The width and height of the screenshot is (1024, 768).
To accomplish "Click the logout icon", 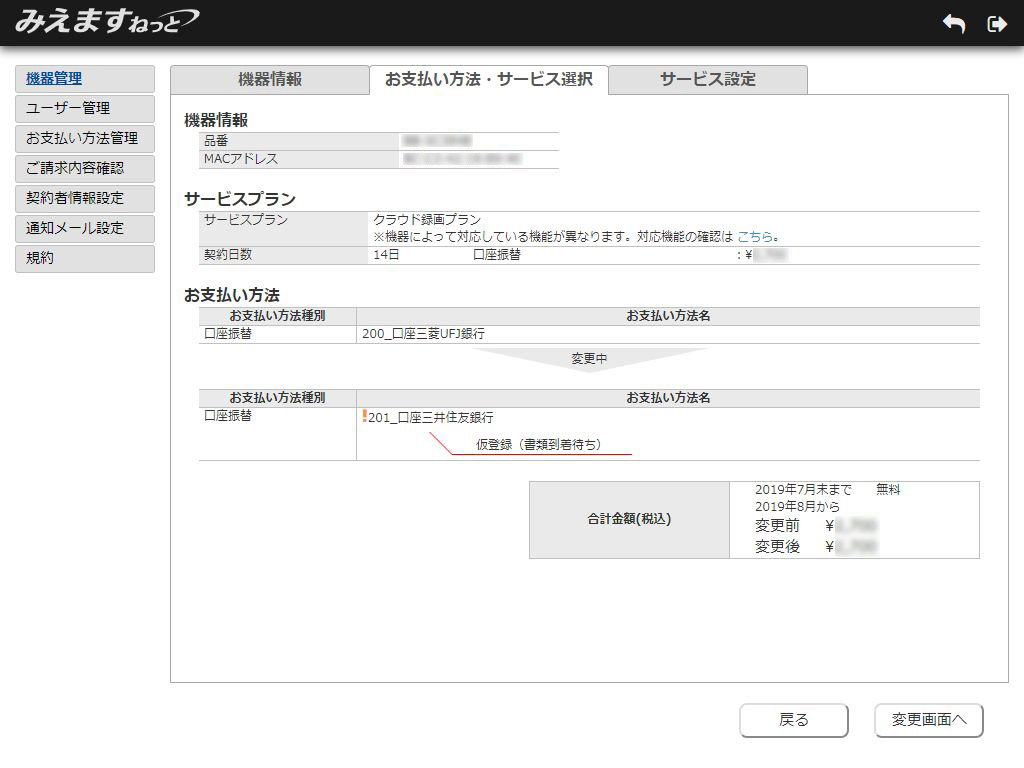I will coord(997,23).
